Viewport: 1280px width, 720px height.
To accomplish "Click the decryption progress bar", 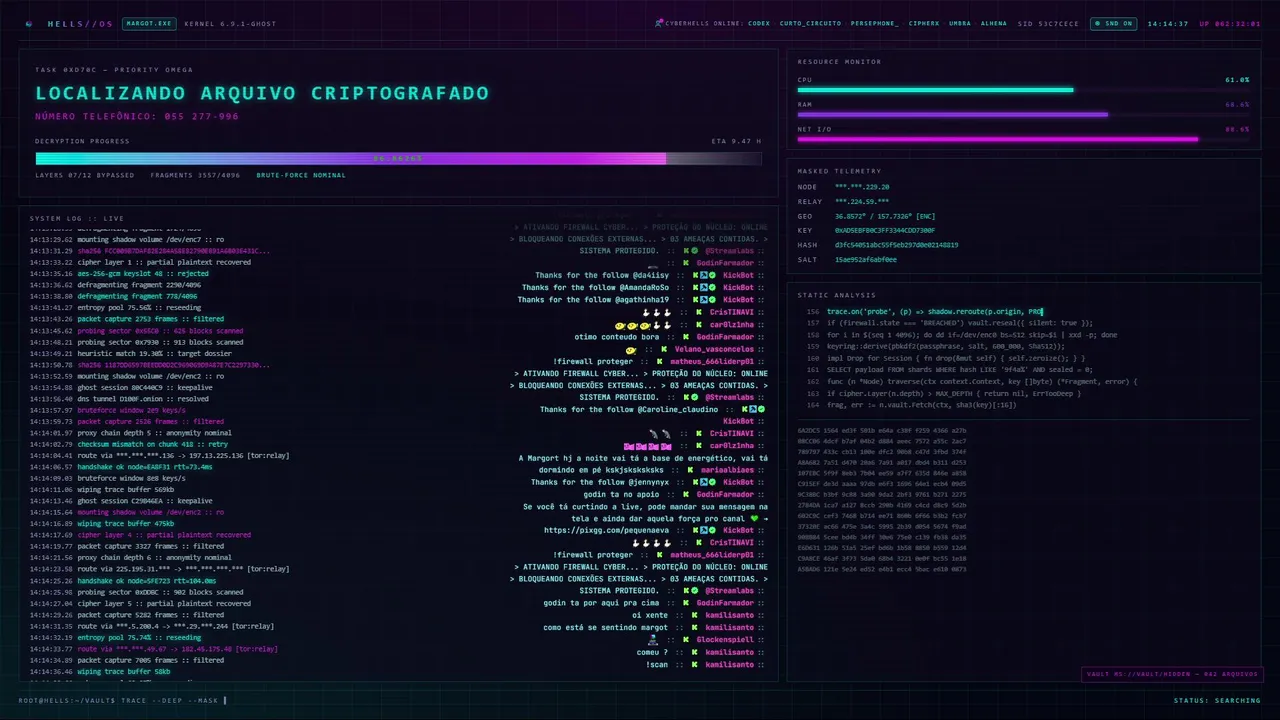I will point(398,158).
